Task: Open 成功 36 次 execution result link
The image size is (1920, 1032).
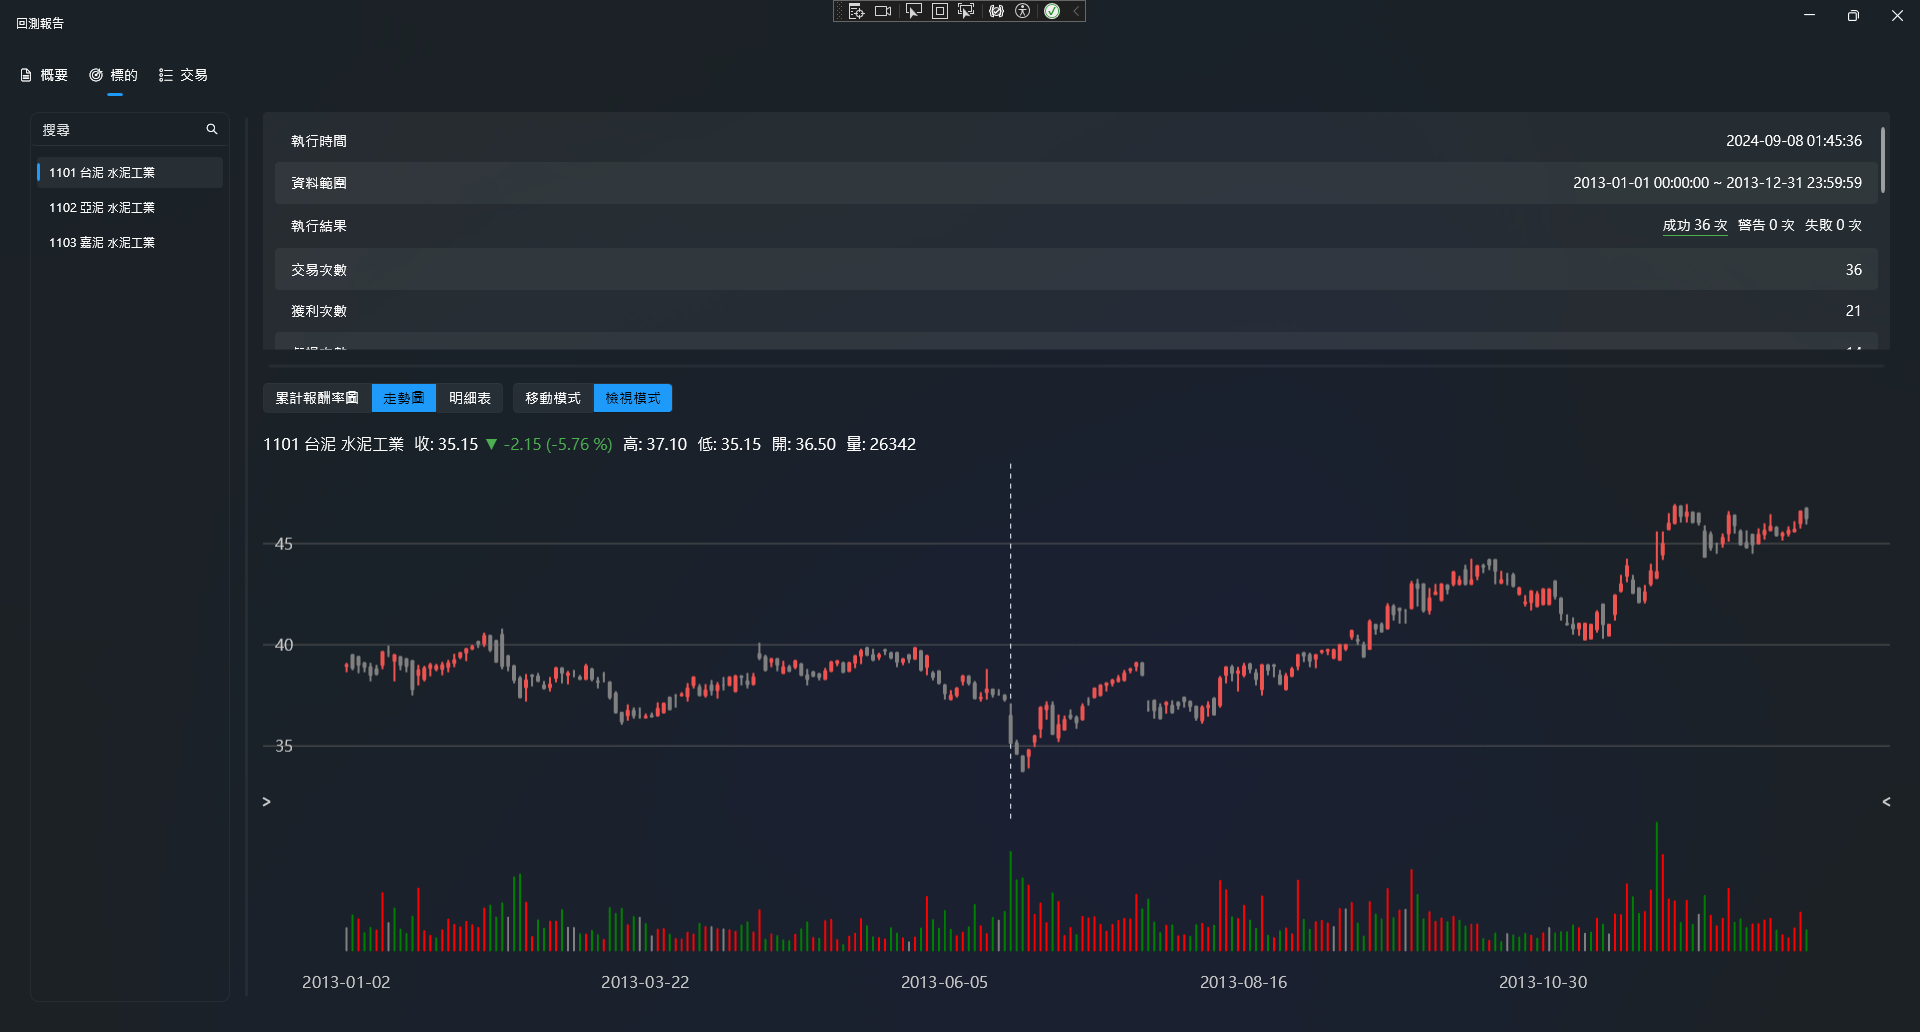Action: click(1694, 226)
